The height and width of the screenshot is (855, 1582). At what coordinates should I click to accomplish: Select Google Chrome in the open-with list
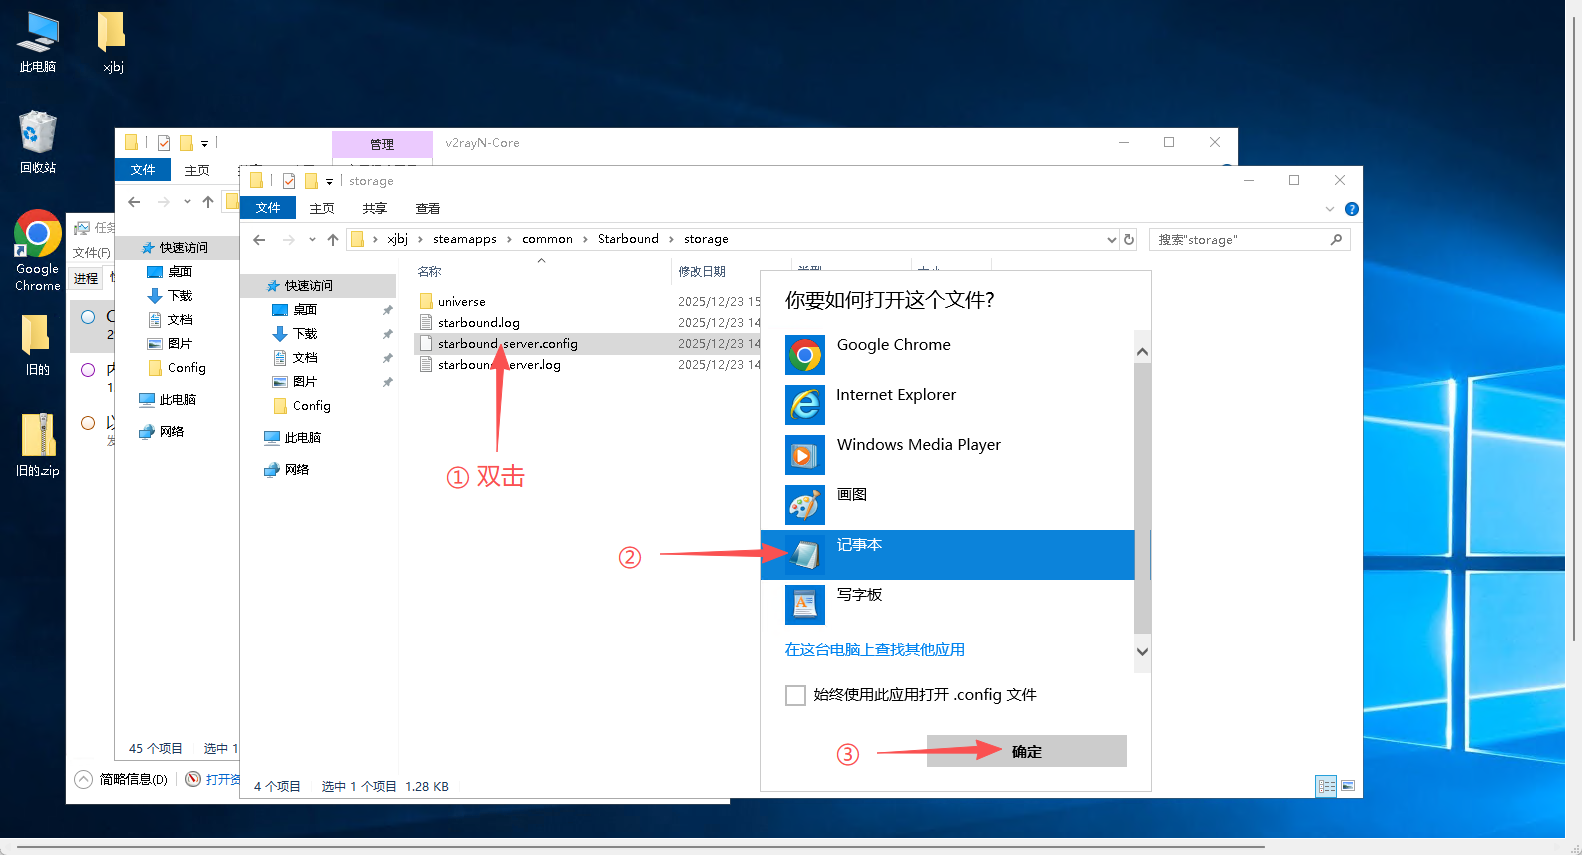[x=893, y=346]
